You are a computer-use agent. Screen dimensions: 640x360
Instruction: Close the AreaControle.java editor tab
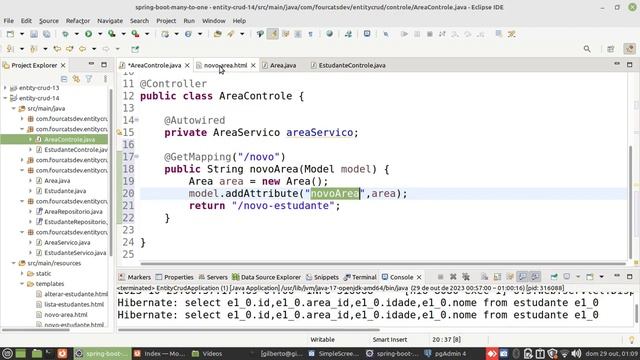(187, 65)
